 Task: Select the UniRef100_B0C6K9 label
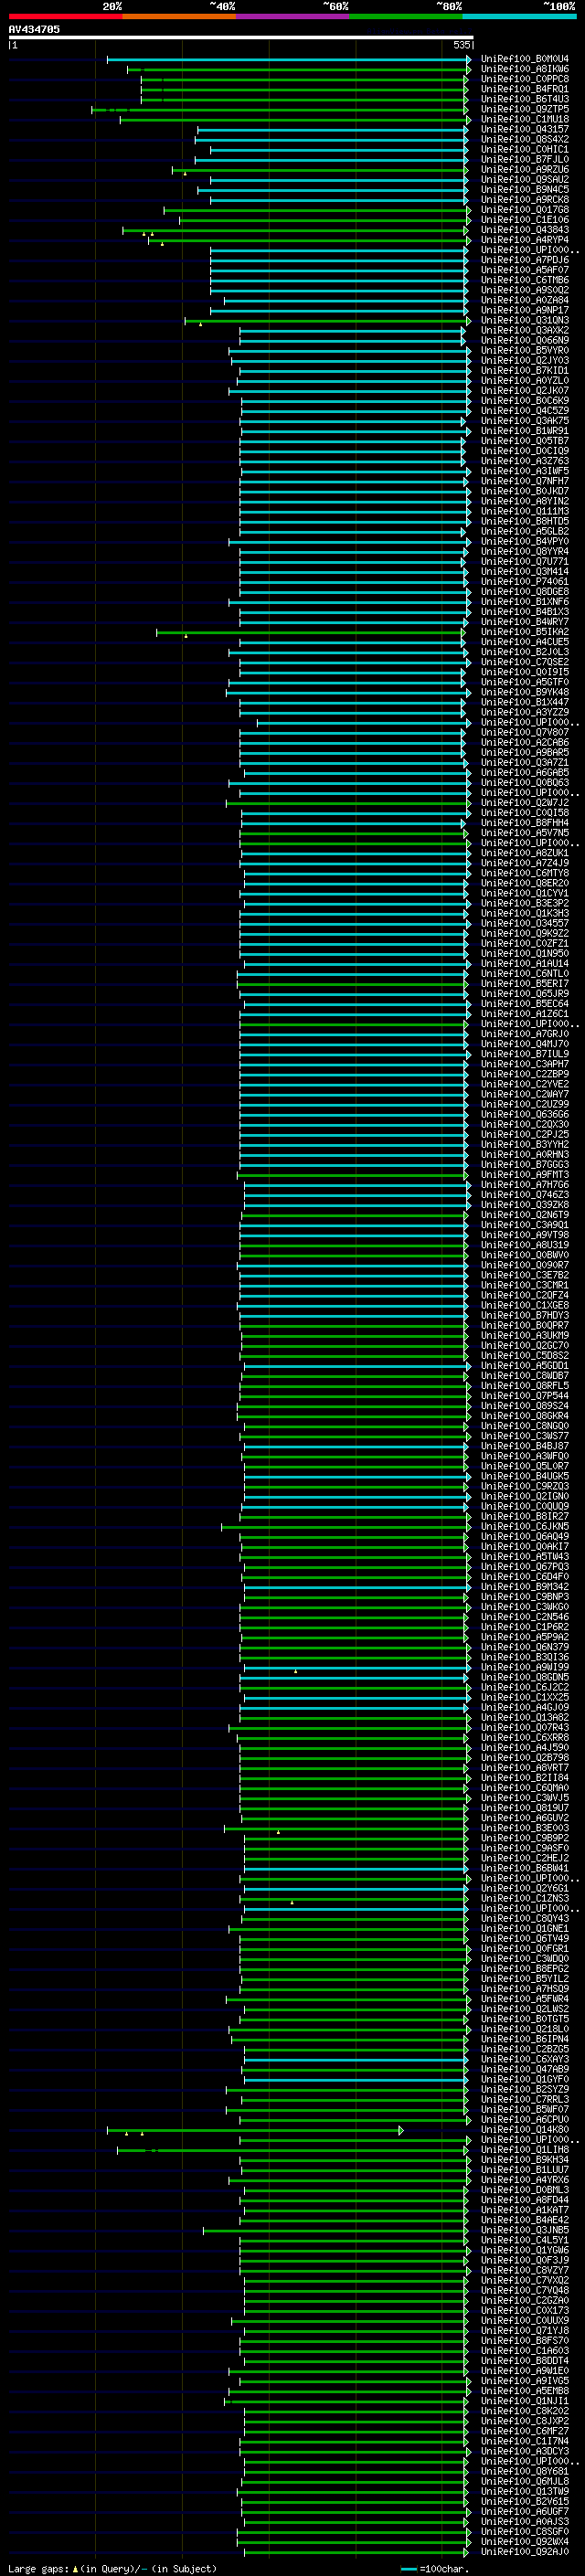coord(524,400)
